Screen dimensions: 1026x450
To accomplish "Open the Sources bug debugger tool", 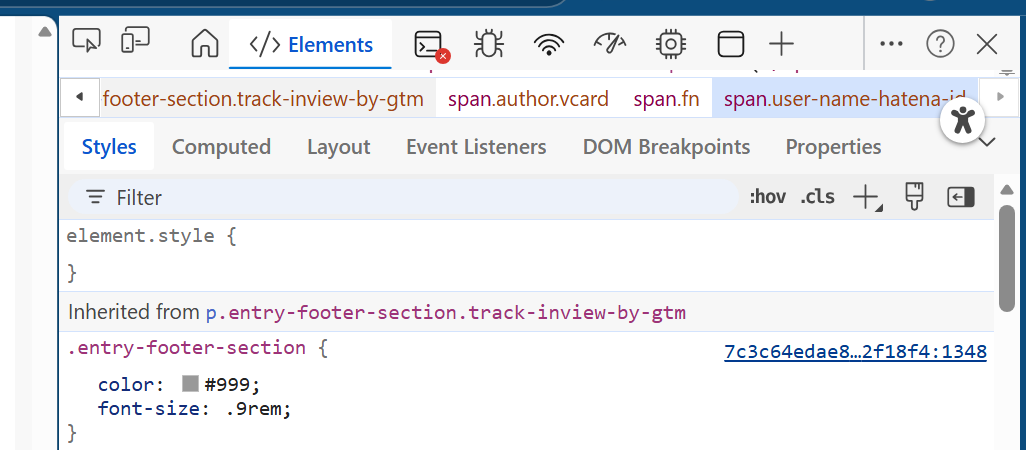I will click(x=489, y=44).
